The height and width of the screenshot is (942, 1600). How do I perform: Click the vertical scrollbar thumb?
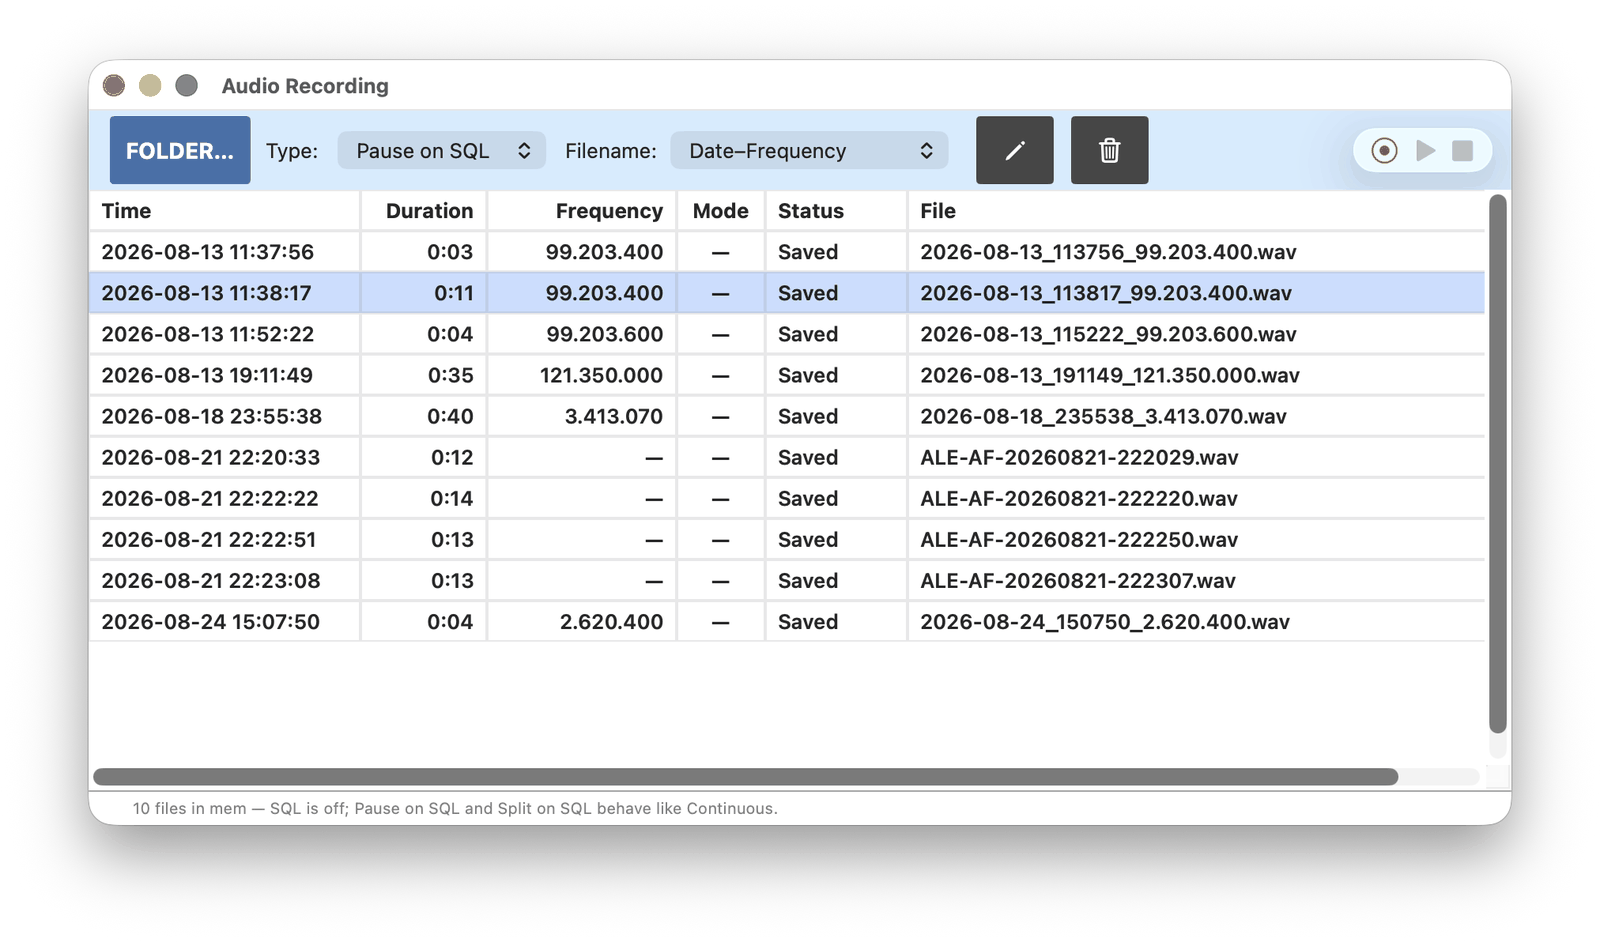pyautogui.click(x=1497, y=464)
